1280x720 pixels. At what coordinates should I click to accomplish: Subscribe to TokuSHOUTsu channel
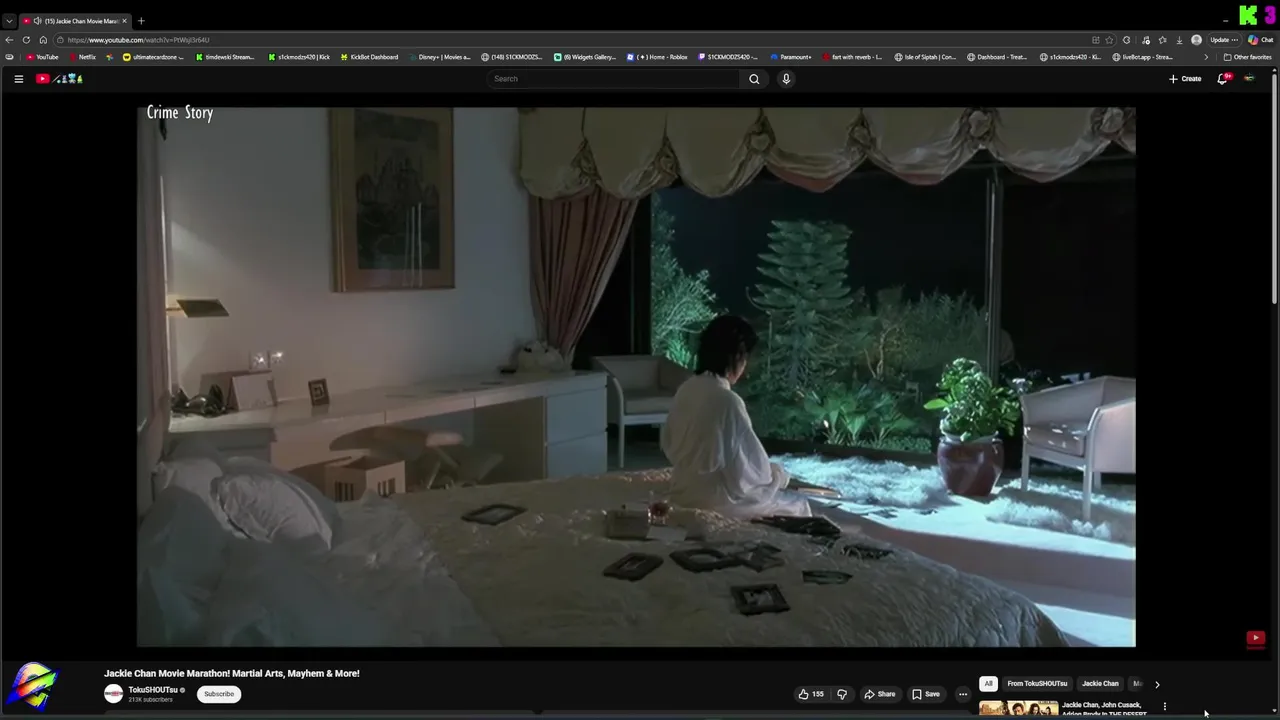219,694
